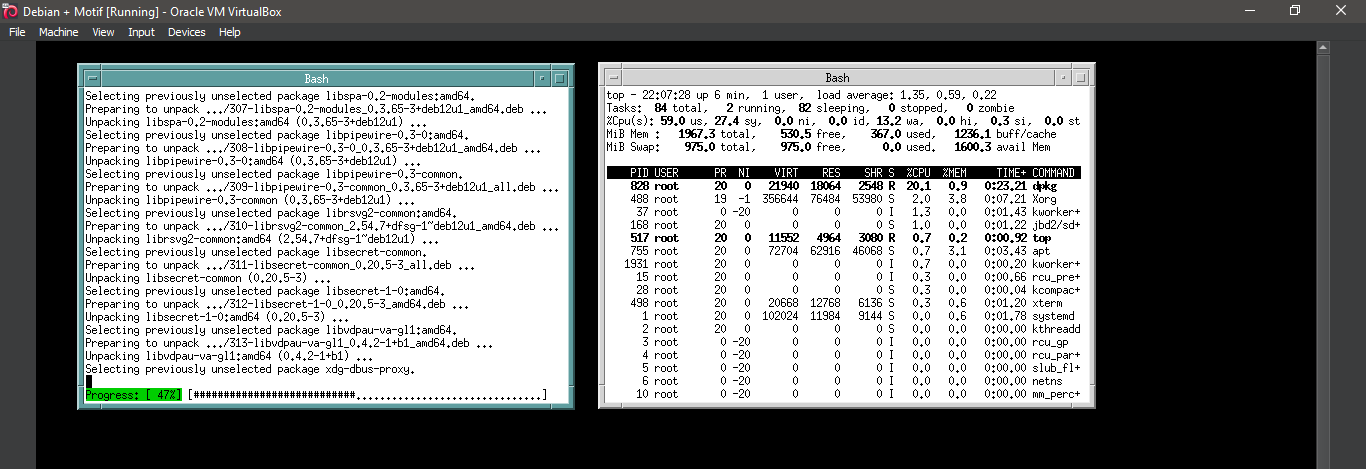Open the Input menu

click(x=141, y=32)
